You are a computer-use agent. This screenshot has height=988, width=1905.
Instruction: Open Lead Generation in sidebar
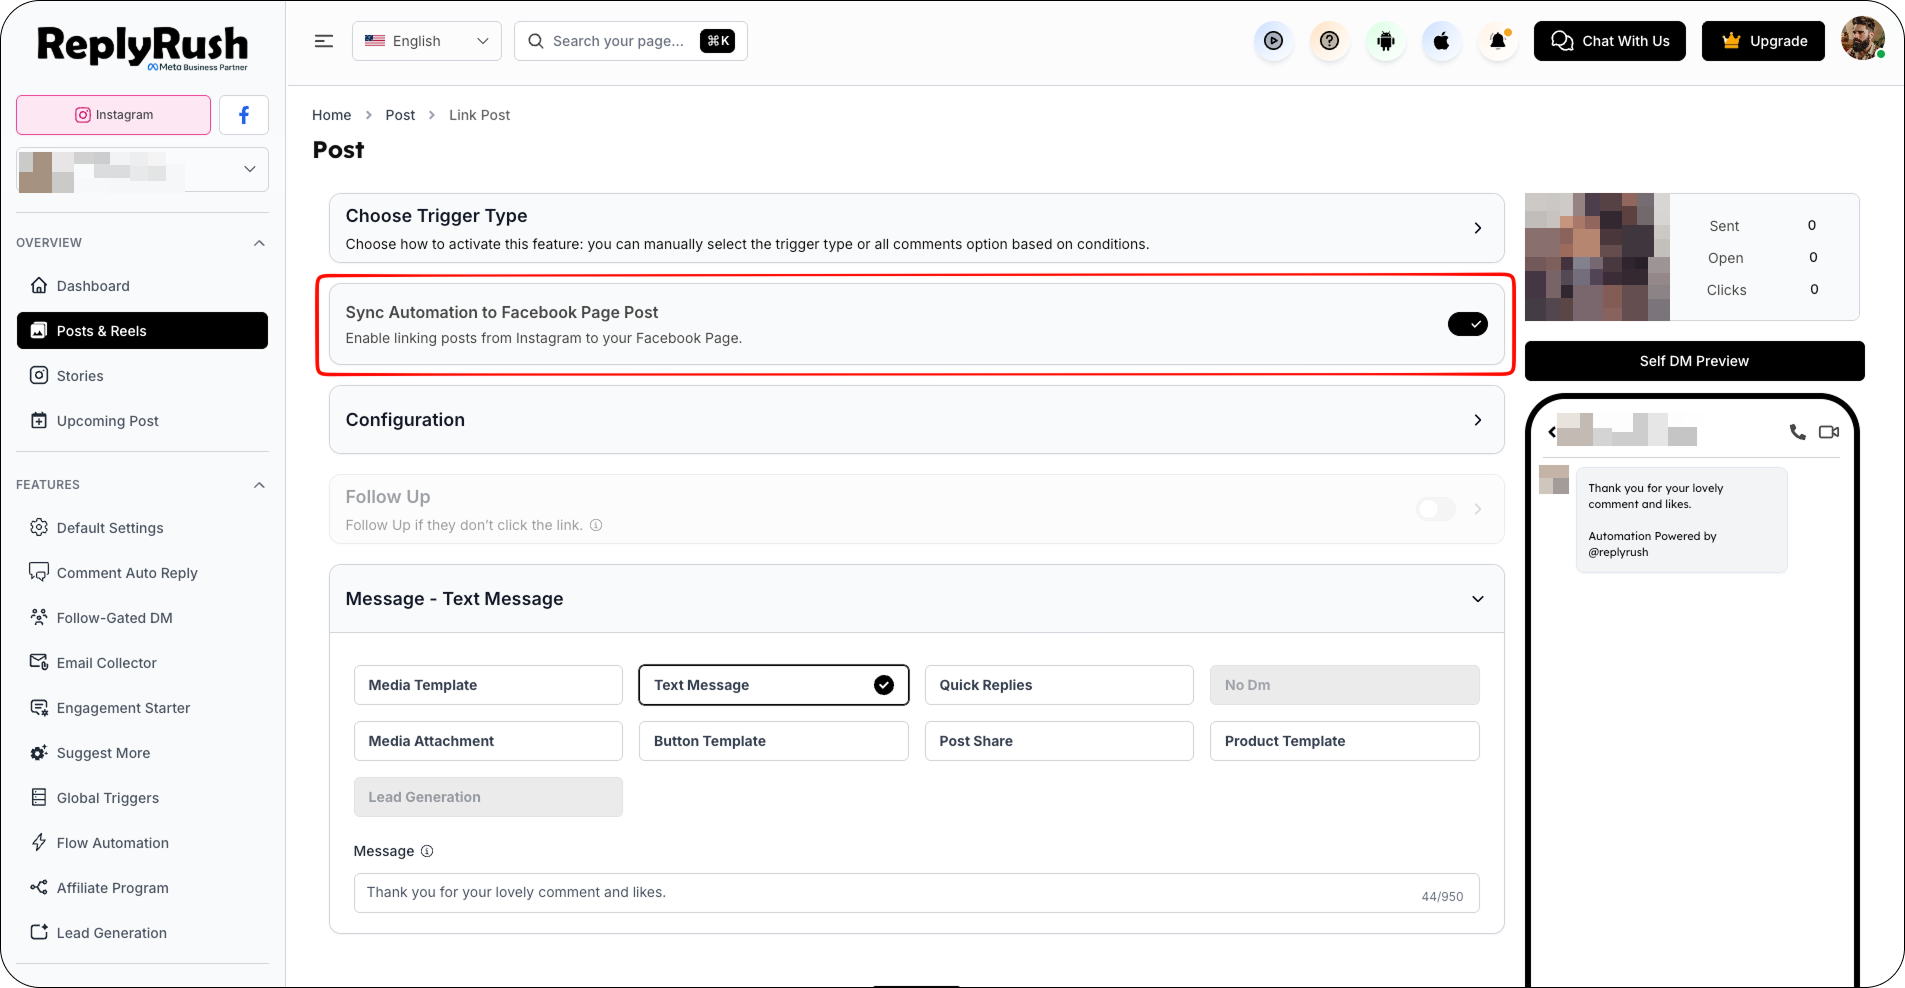coord(142,933)
